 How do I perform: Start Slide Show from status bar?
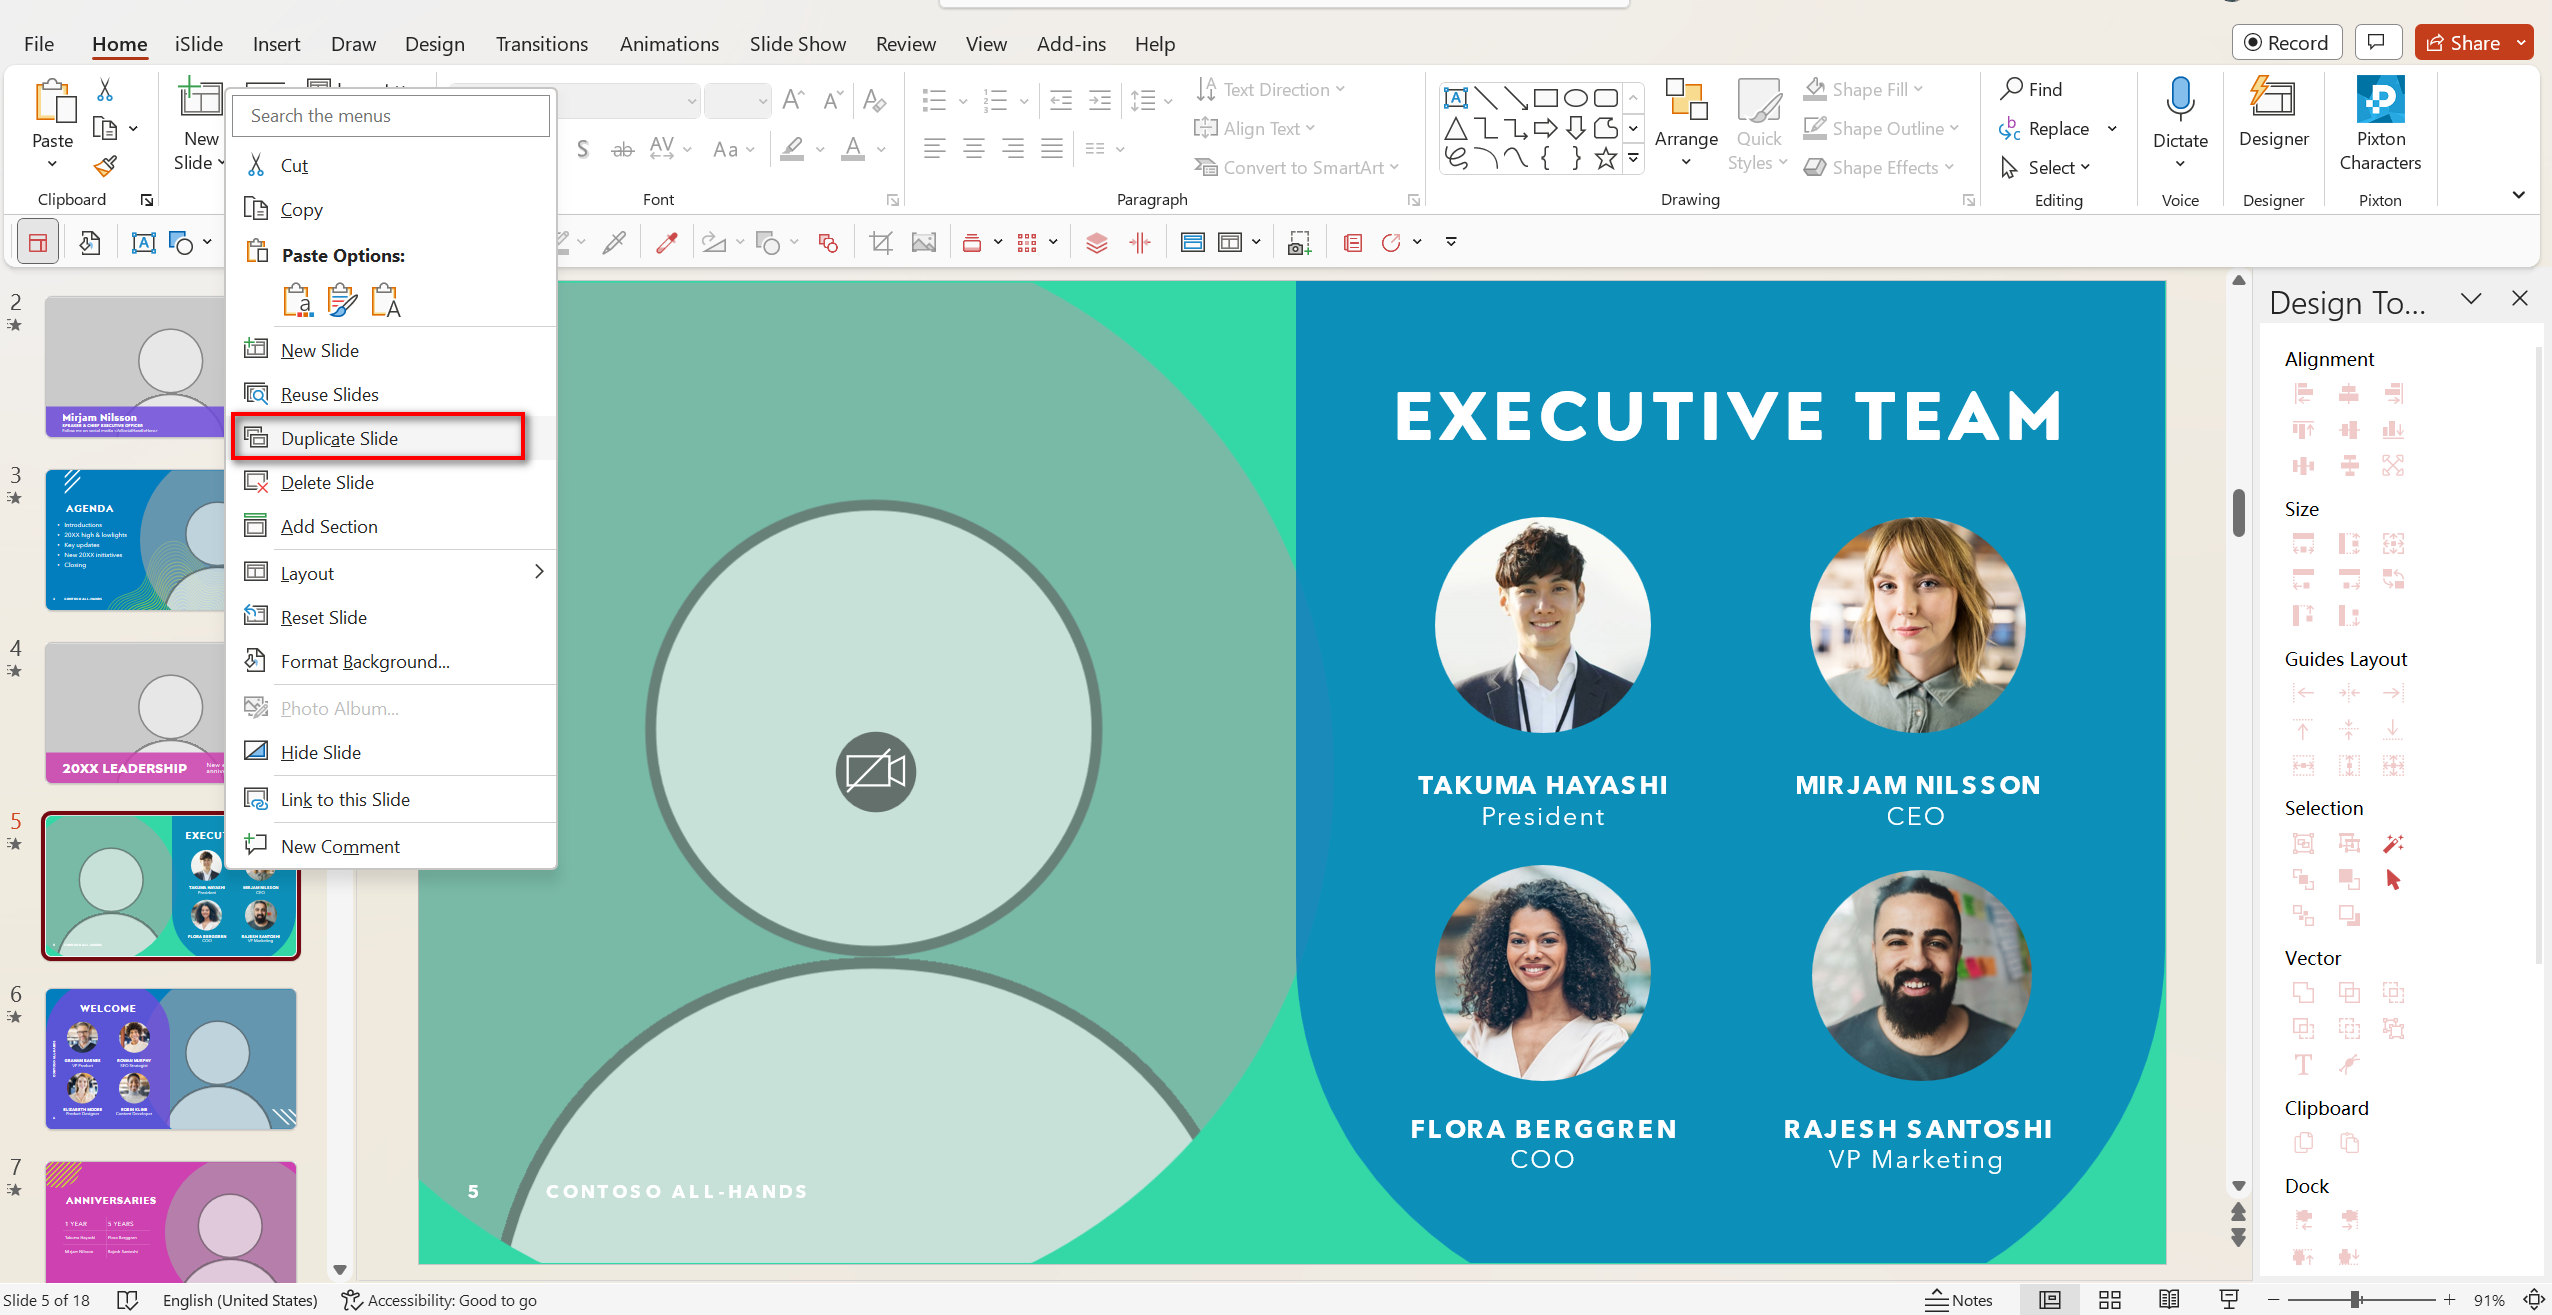point(2228,1299)
